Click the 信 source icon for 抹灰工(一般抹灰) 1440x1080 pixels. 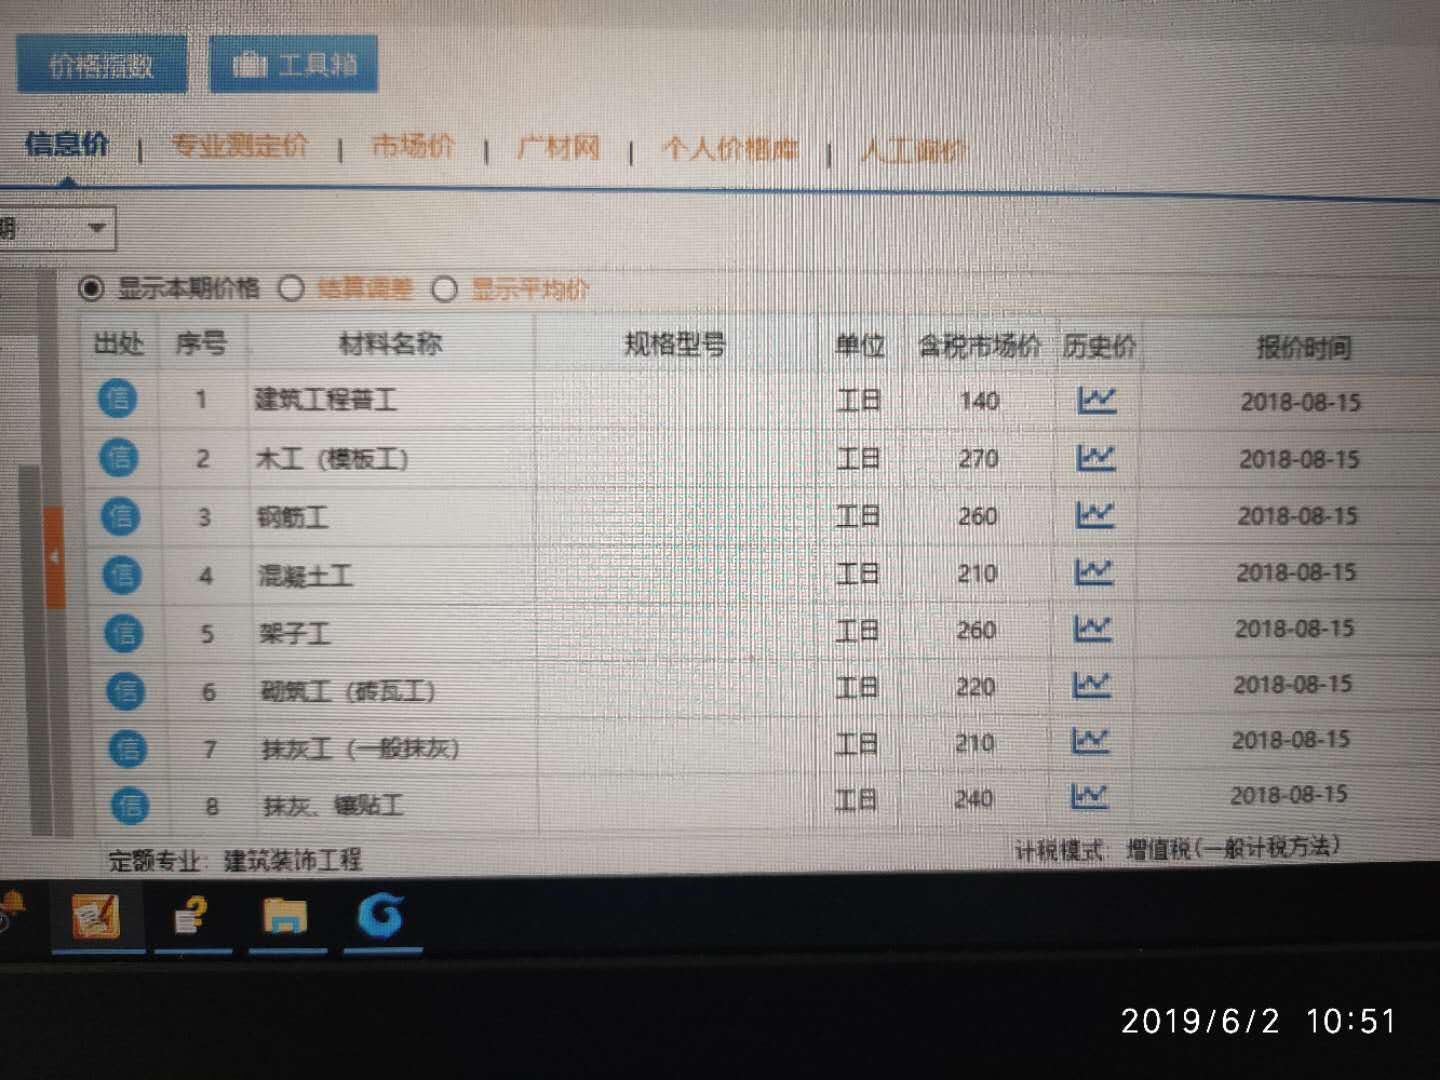point(128,748)
